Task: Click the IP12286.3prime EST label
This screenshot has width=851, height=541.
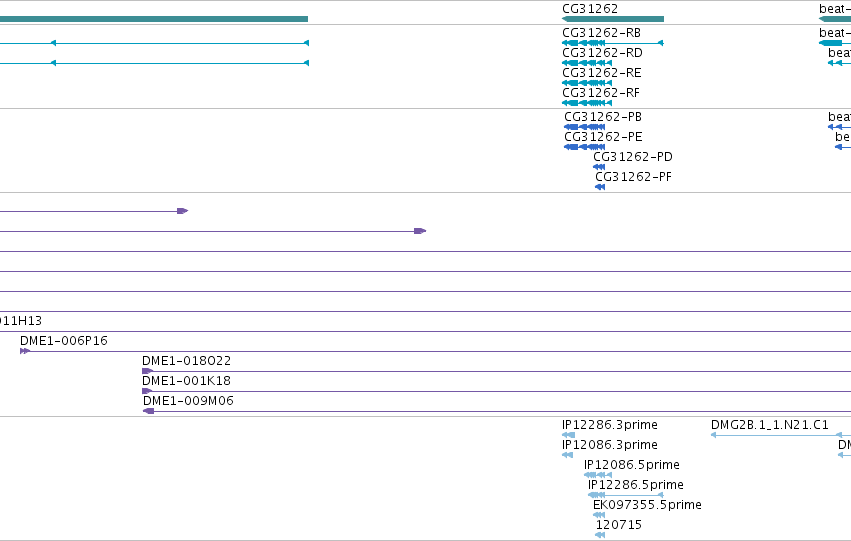Action: (610, 425)
